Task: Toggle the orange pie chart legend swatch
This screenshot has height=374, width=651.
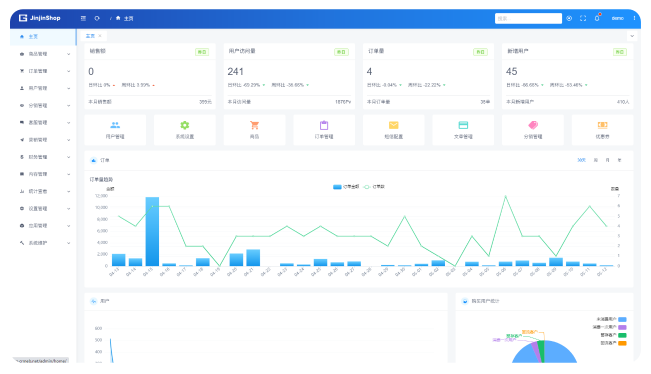Action: pyautogui.click(x=622, y=343)
